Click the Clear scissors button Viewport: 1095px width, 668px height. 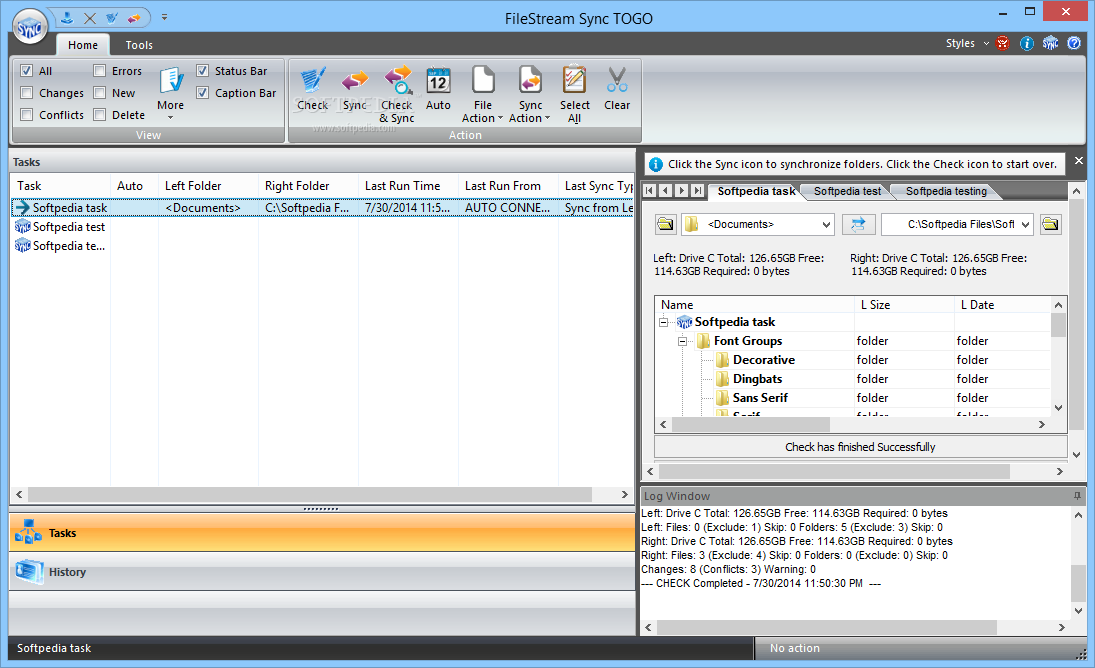(x=617, y=89)
